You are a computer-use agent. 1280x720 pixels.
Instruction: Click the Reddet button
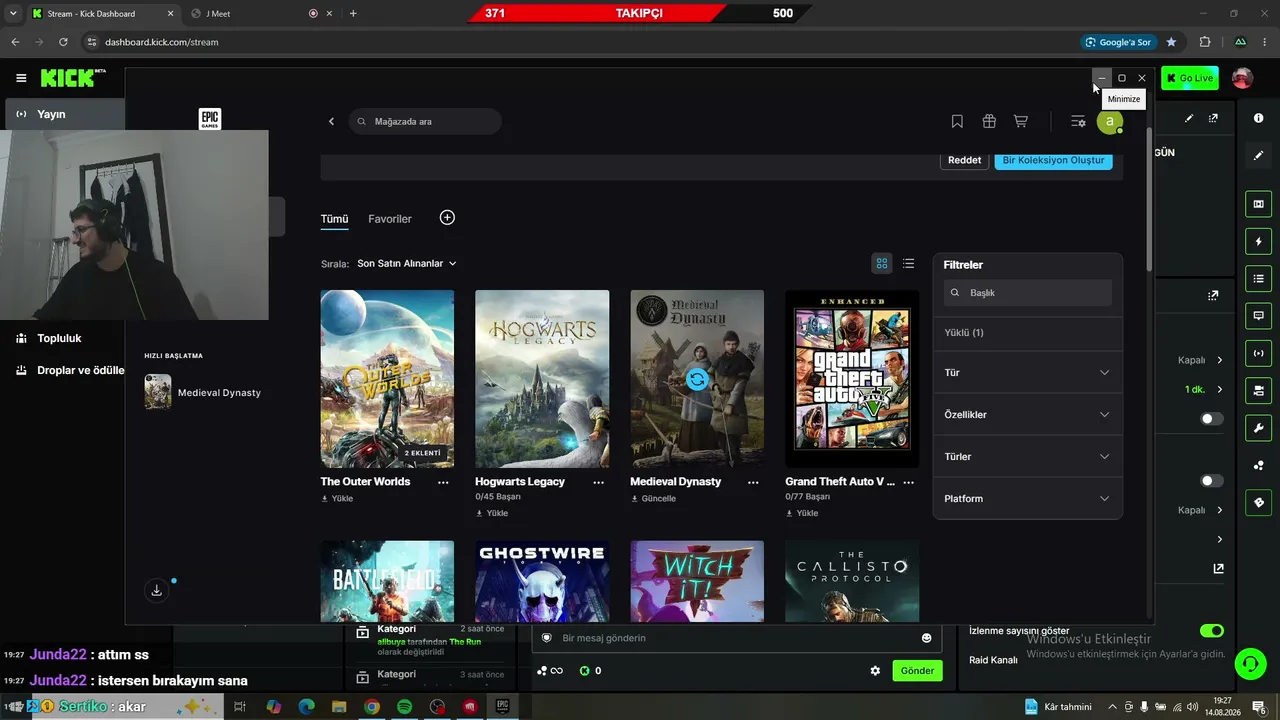click(964, 160)
